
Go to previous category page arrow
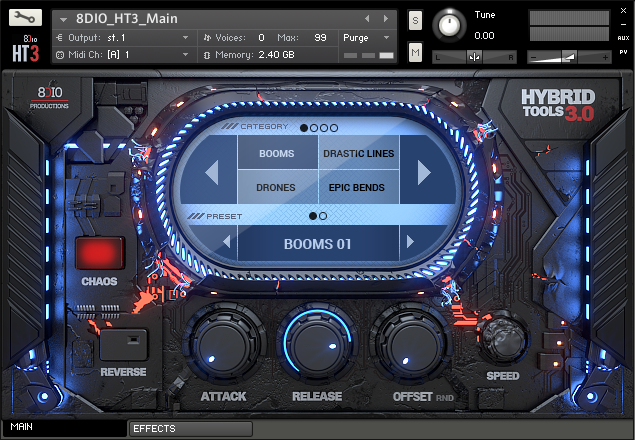(x=209, y=171)
